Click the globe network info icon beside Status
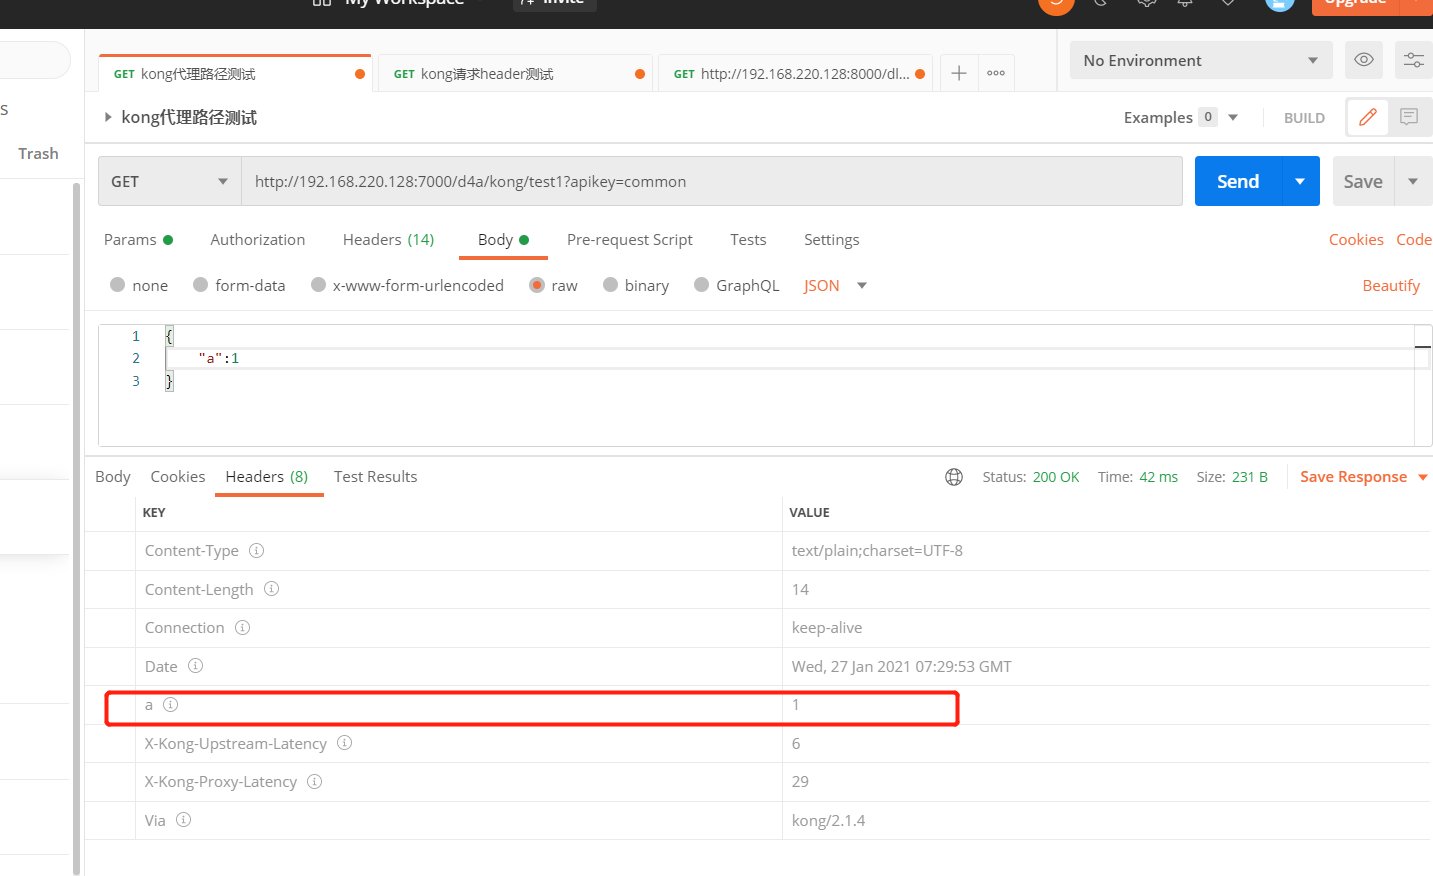Image resolution: width=1433 pixels, height=876 pixels. [954, 477]
